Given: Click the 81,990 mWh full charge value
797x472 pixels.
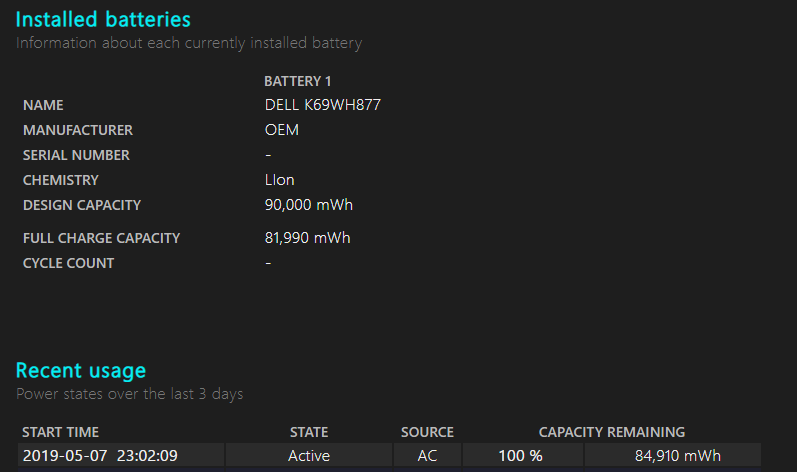Looking at the screenshot, I should click(x=308, y=238).
